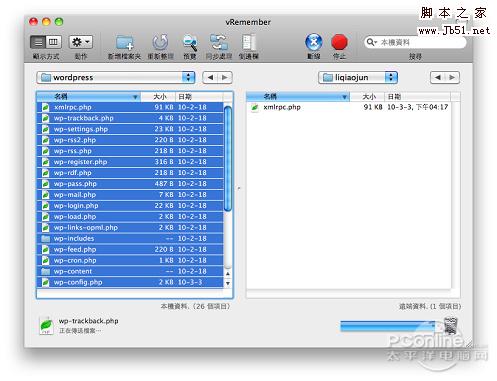This screenshot has width=497, height=381.
Task: Open the liqiaojun remote folder dropdown
Action: pos(358,77)
